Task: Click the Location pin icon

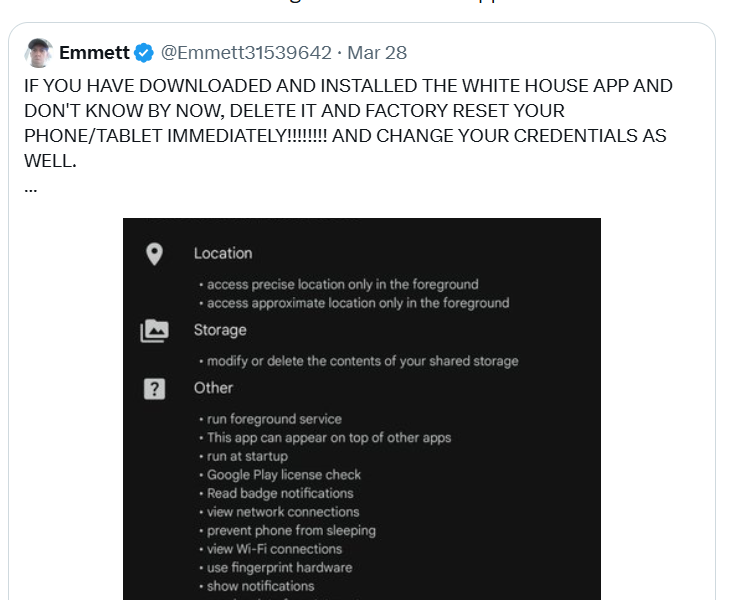Action: 154,254
